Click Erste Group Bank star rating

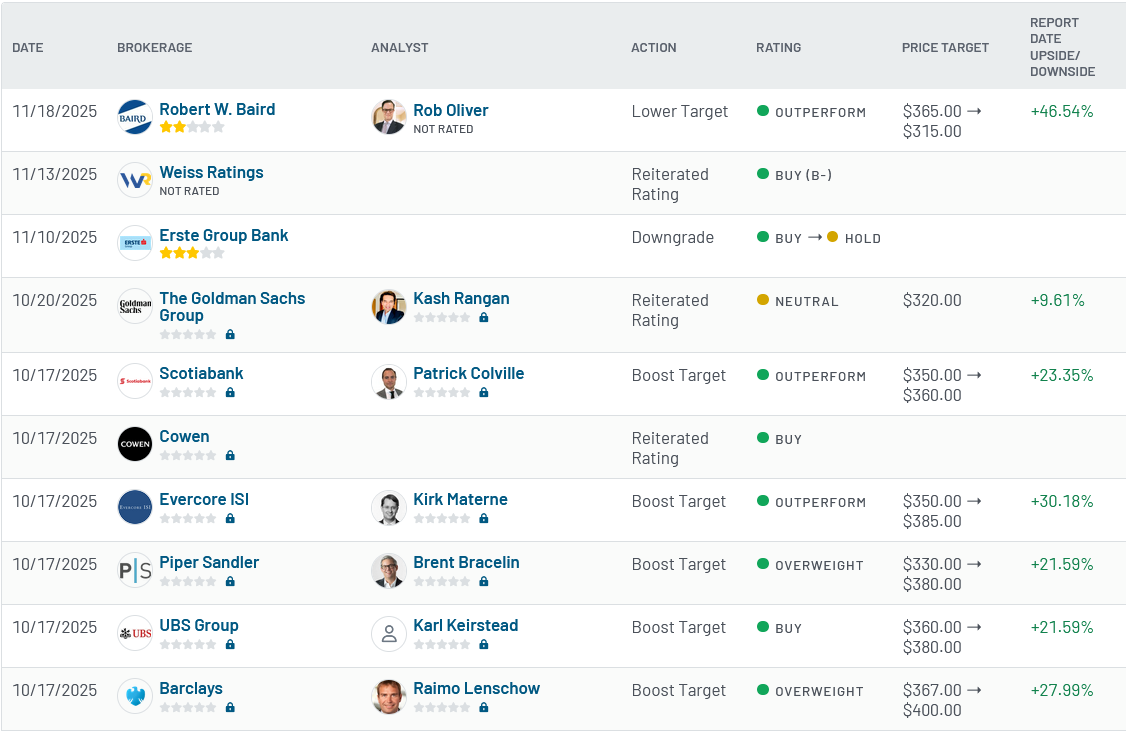[x=192, y=253]
